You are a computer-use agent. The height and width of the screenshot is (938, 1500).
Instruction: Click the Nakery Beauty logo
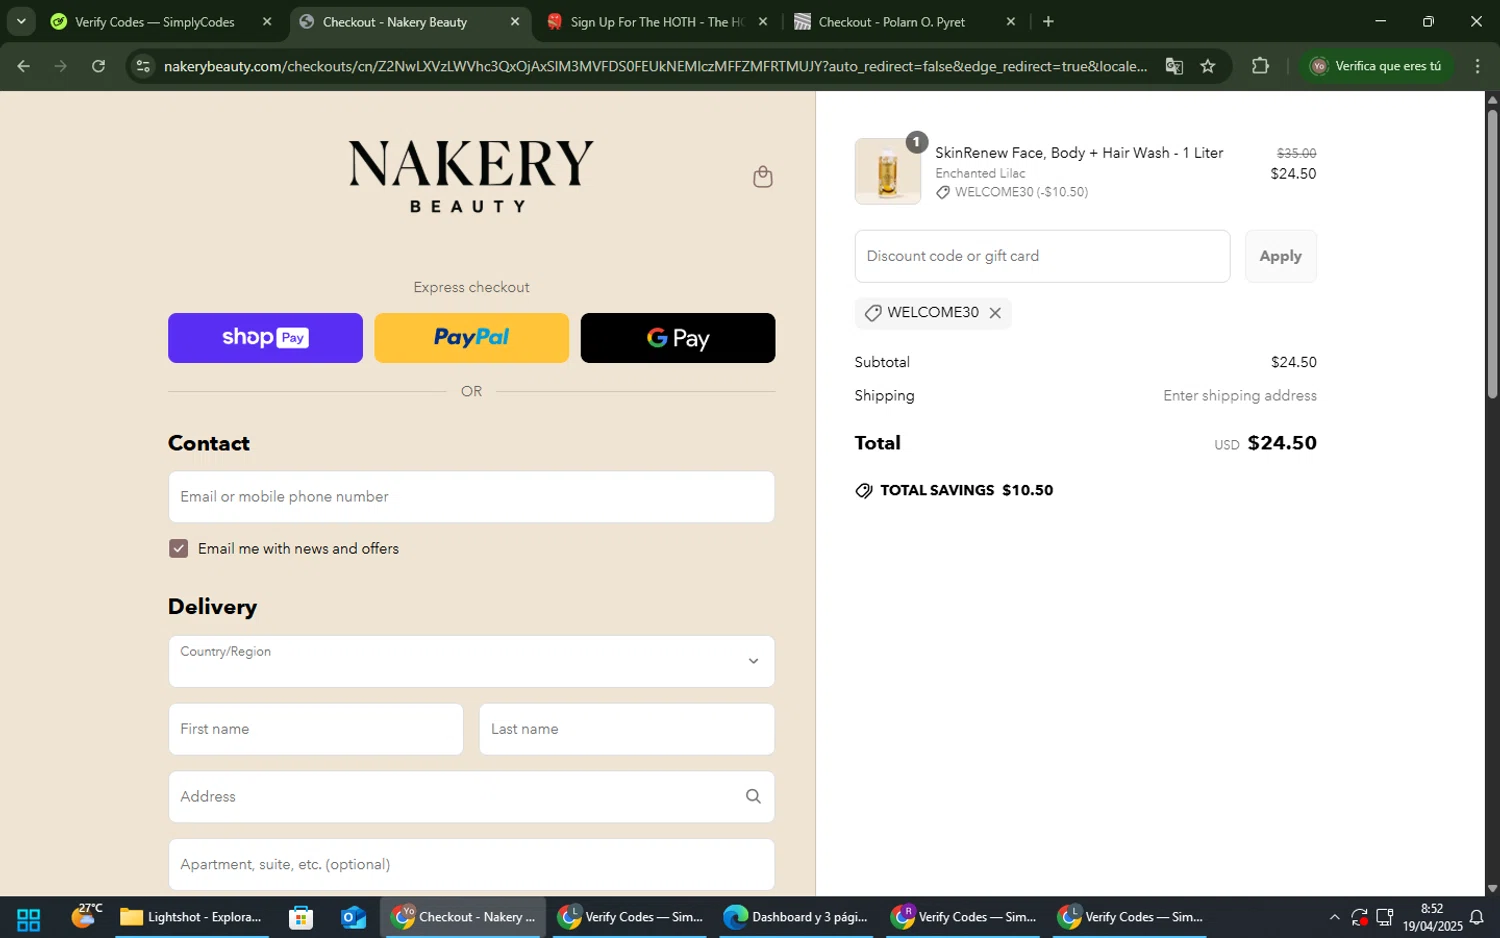click(471, 176)
